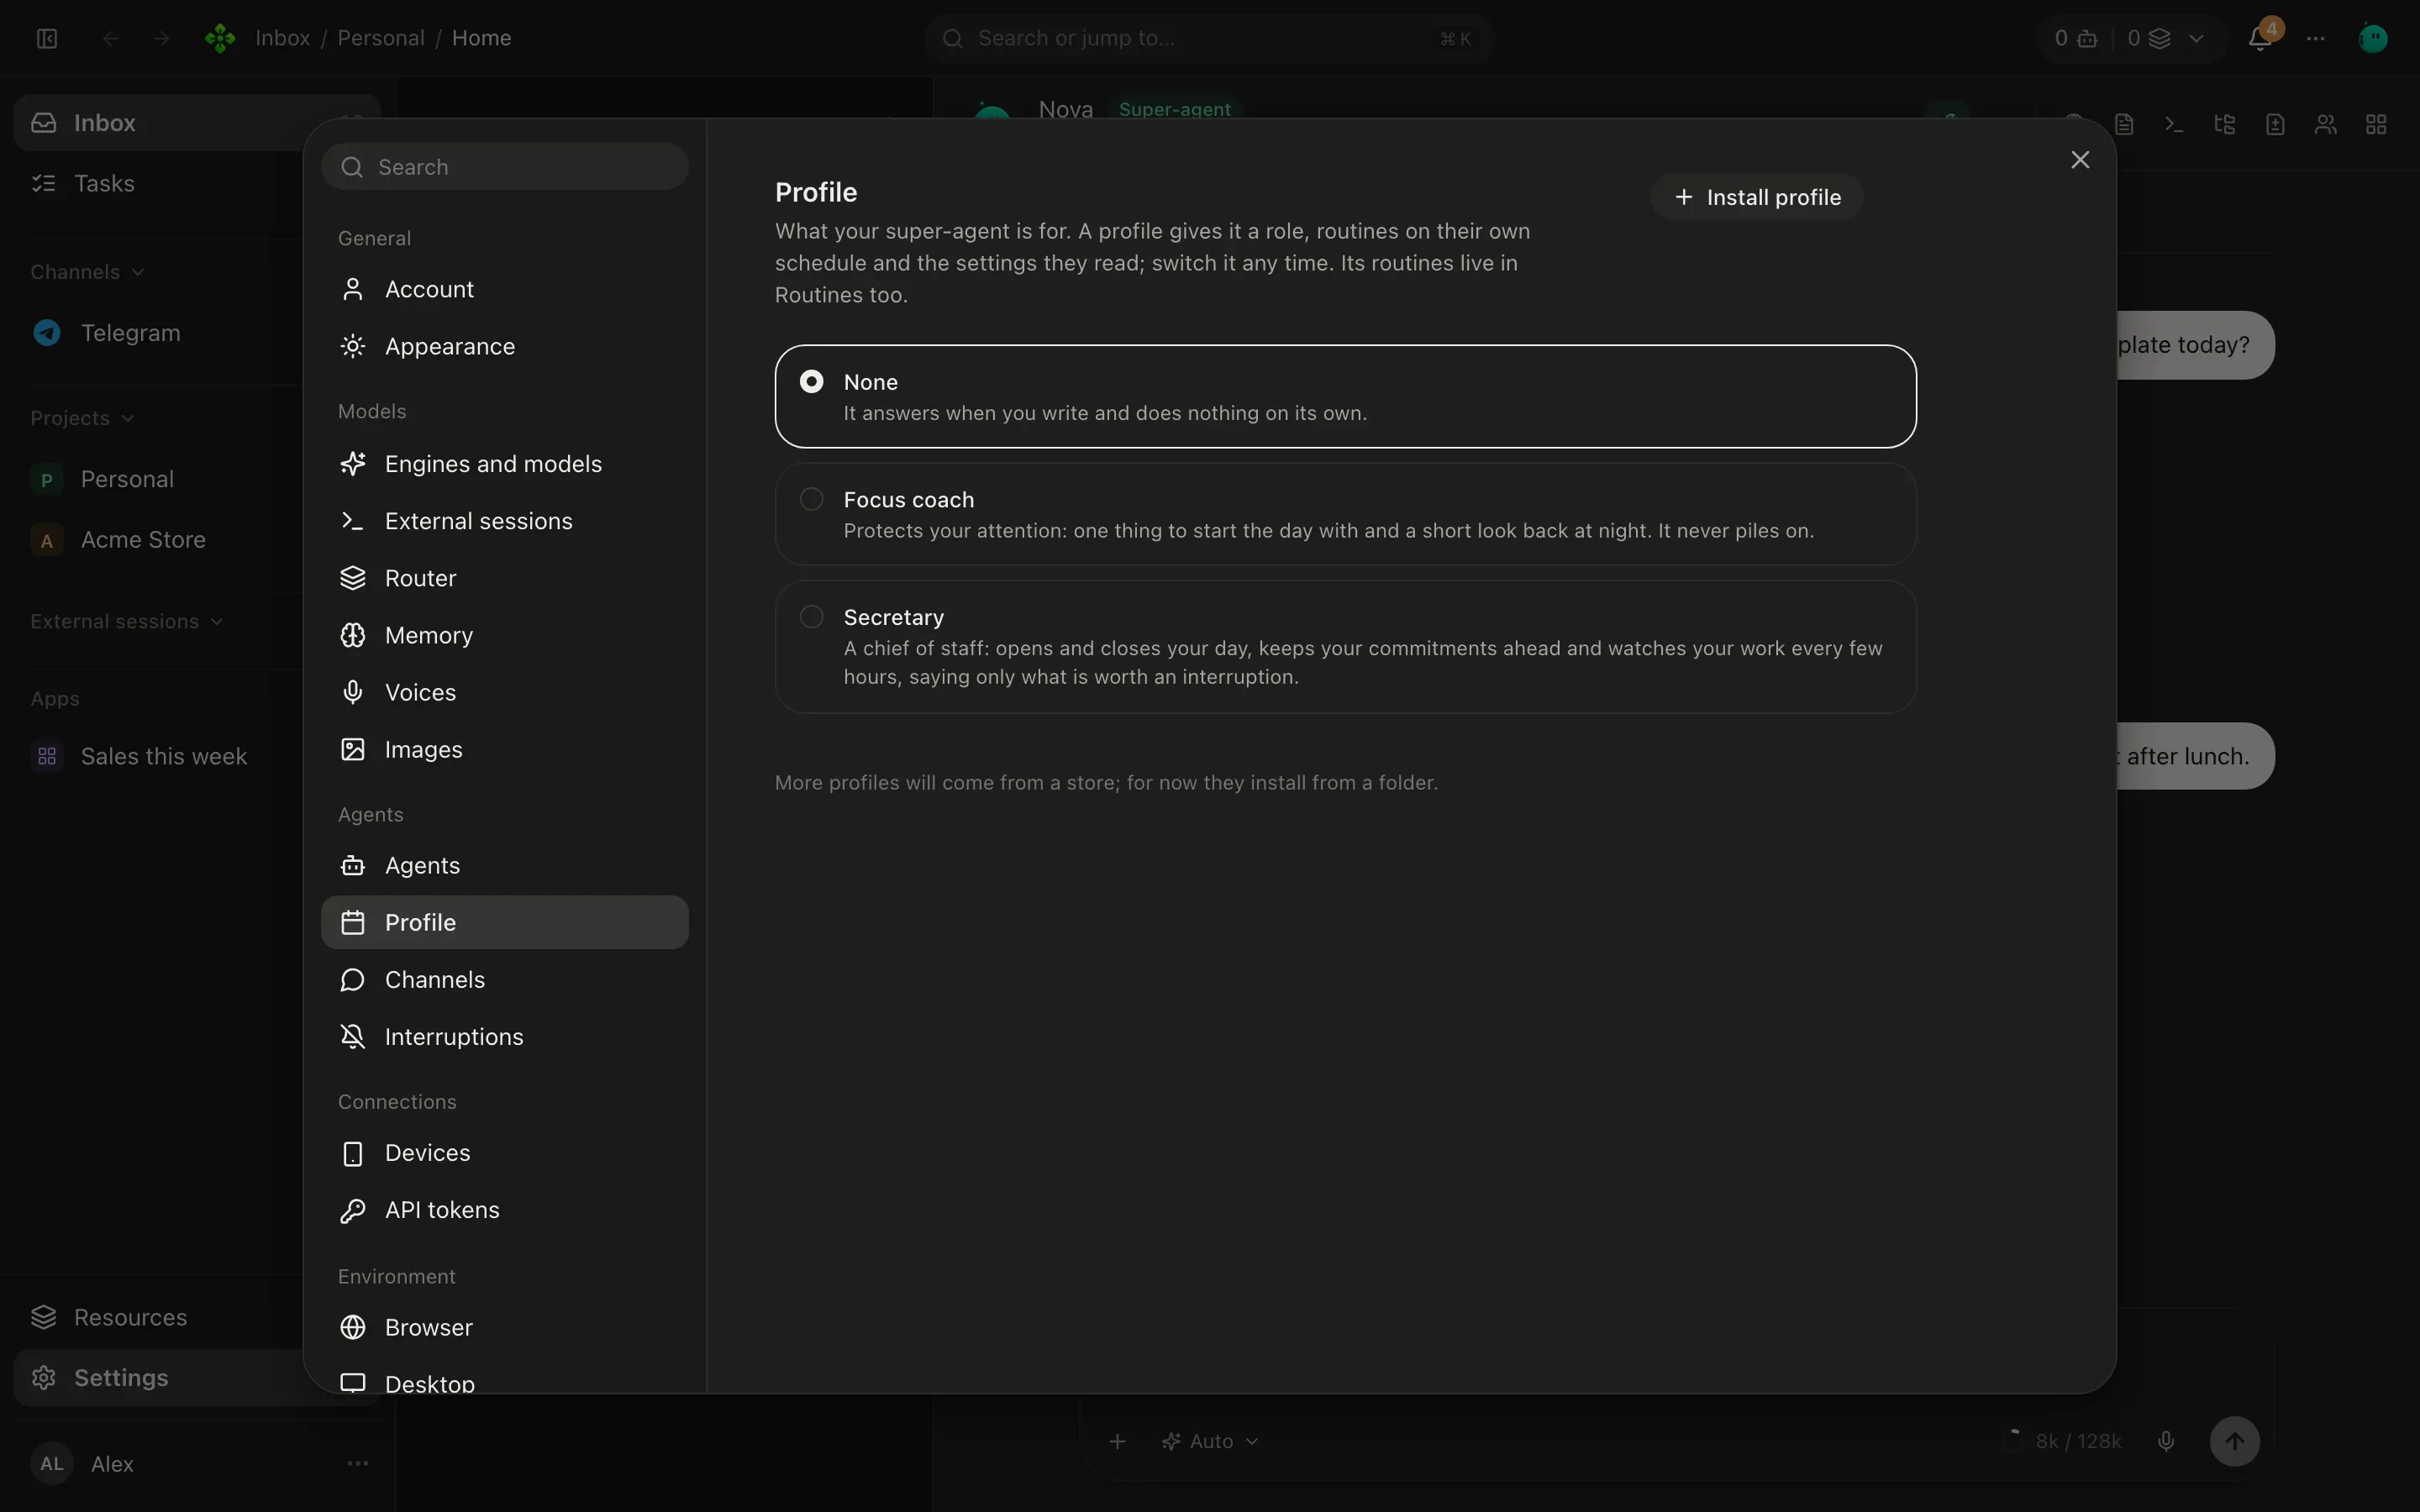Close the settings dialog
Viewport: 2420px width, 1512px height.
(2080, 160)
